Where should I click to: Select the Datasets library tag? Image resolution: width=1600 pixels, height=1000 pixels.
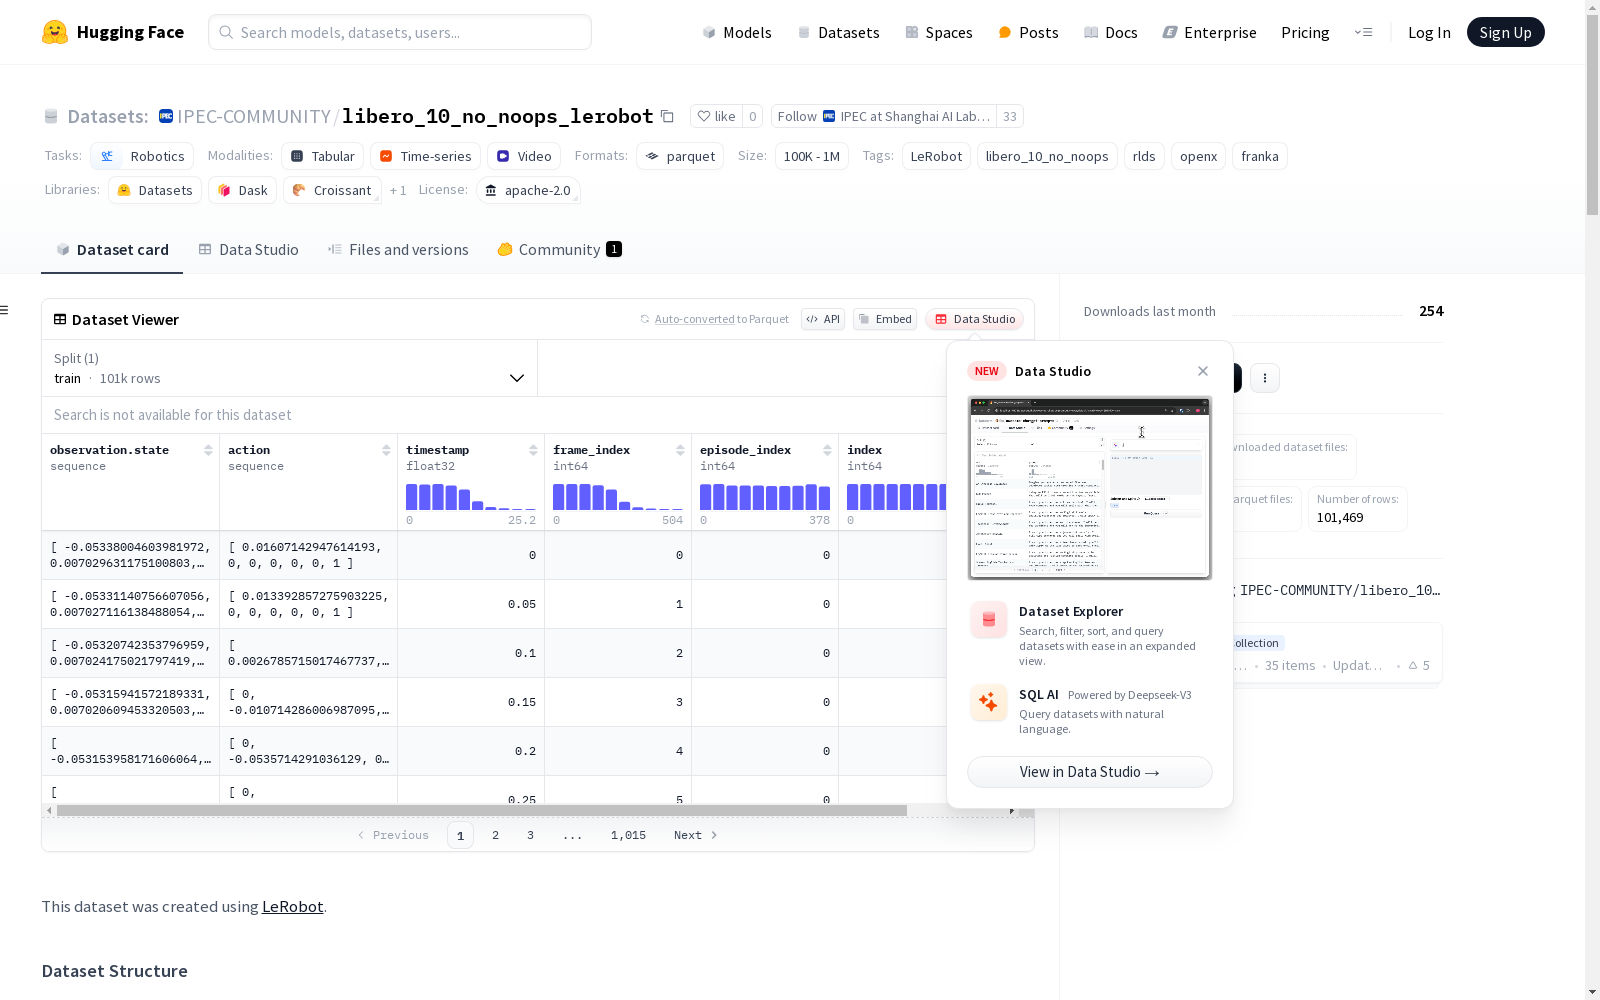click(155, 190)
